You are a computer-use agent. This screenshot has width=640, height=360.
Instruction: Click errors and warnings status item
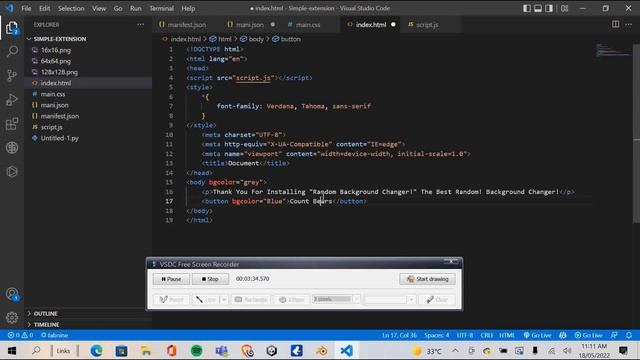coord(20,335)
